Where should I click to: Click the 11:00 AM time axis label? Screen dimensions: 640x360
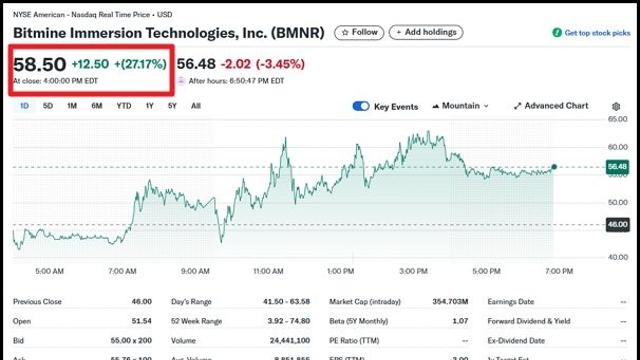pos(268,271)
